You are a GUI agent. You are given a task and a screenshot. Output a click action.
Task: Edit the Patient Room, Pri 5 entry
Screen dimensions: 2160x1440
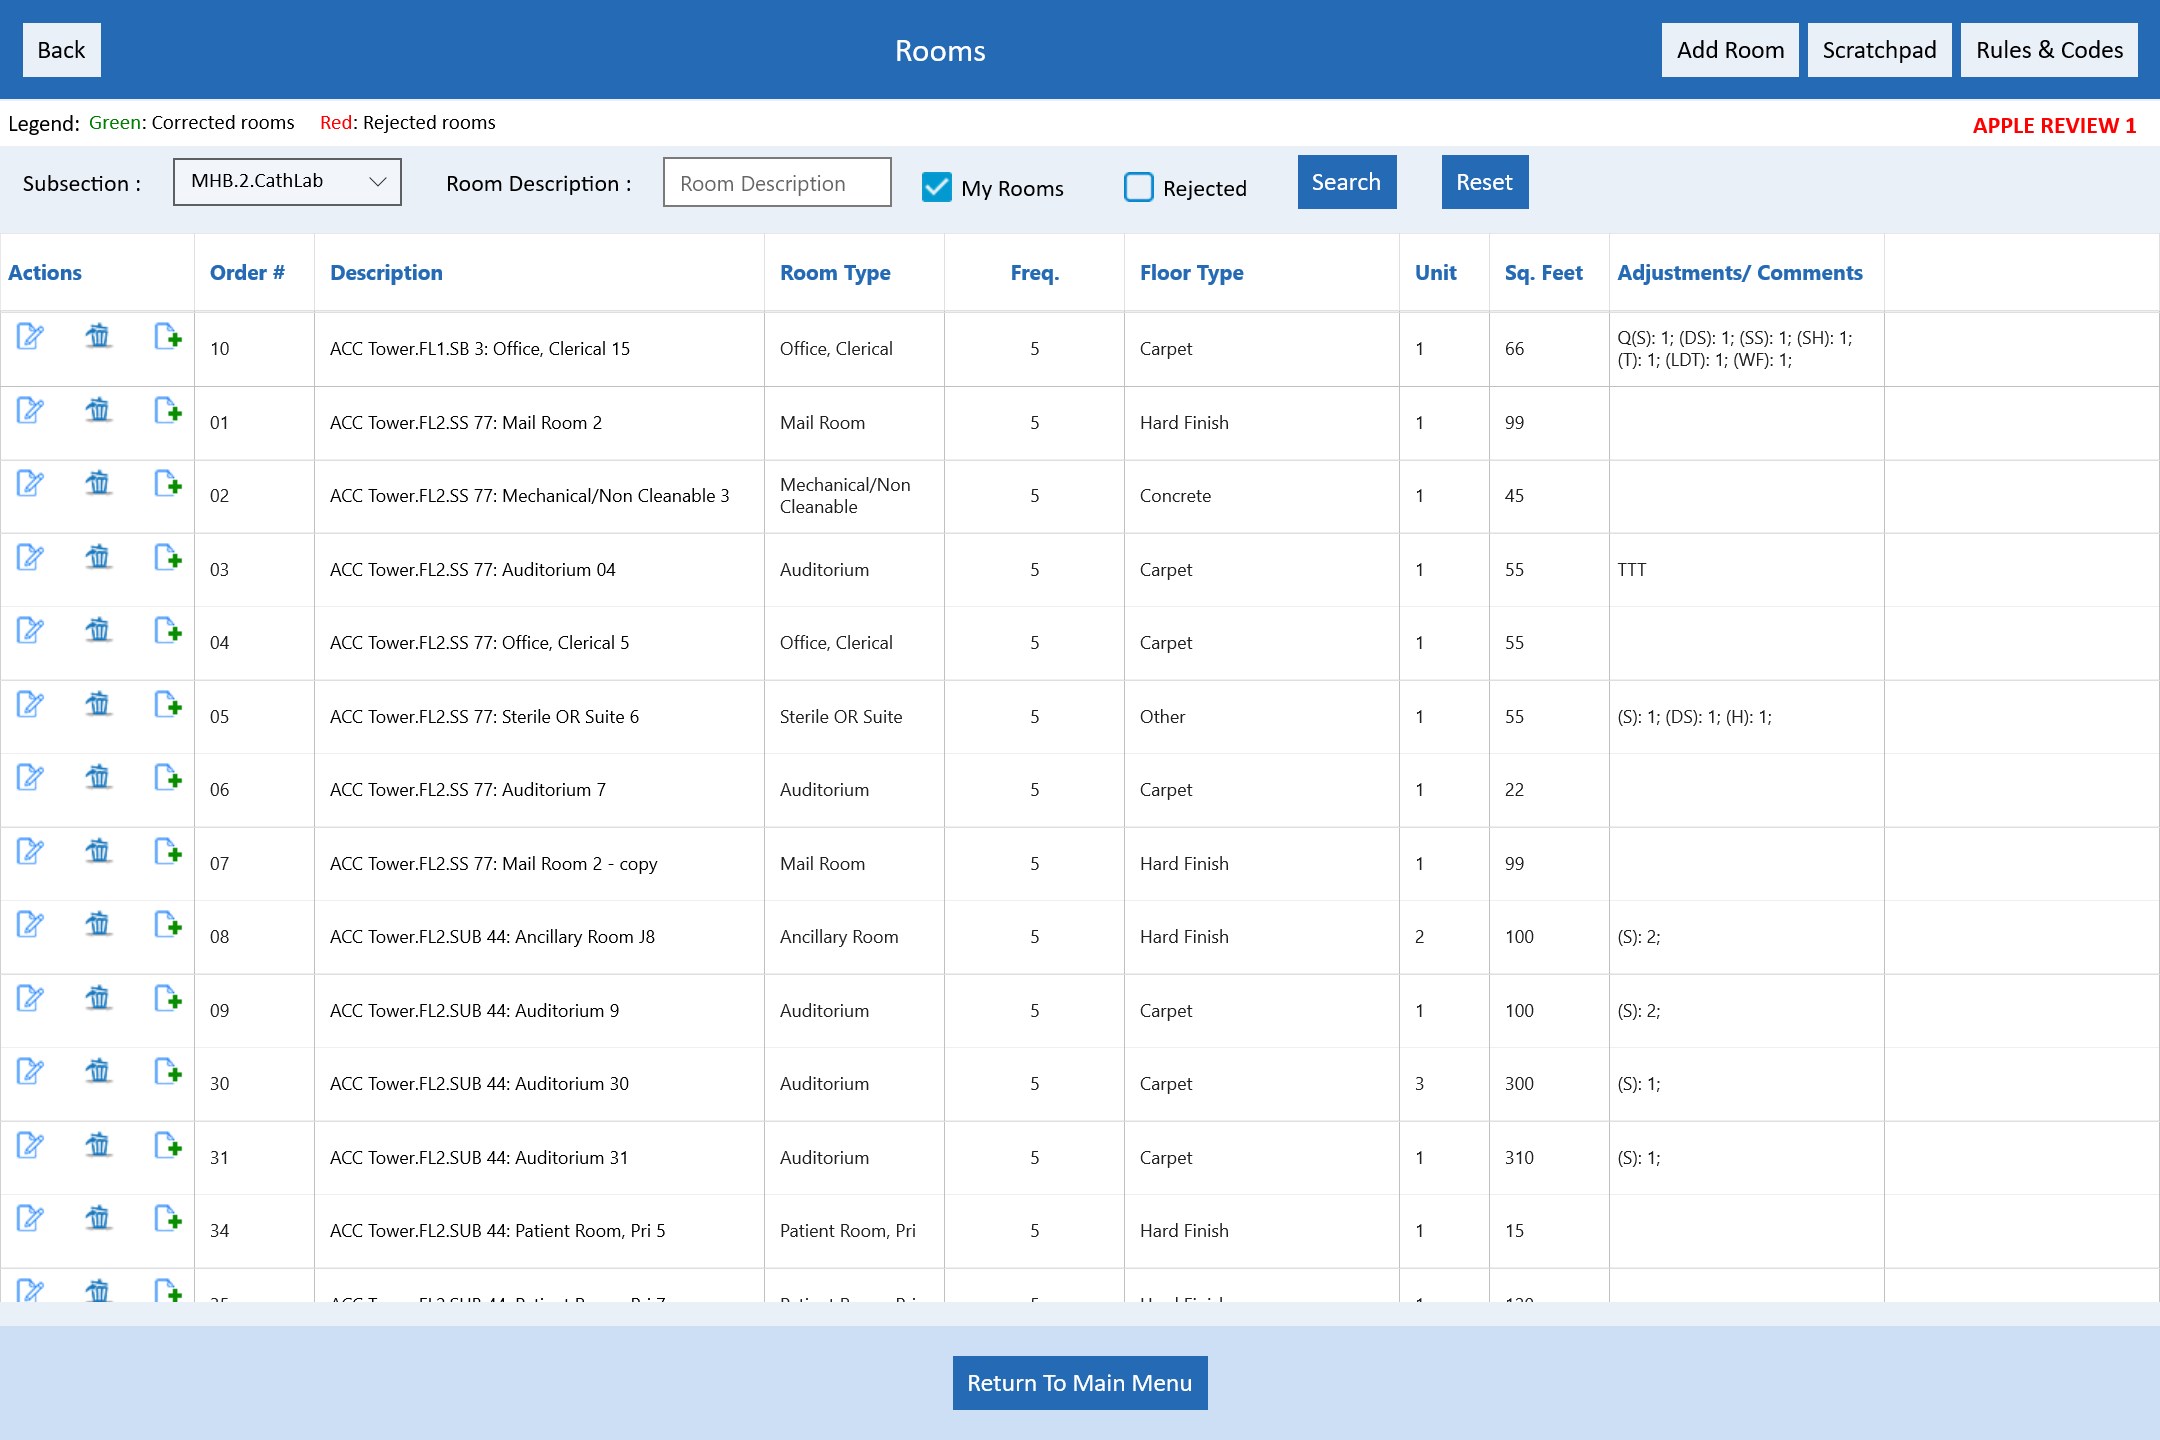(30, 1218)
